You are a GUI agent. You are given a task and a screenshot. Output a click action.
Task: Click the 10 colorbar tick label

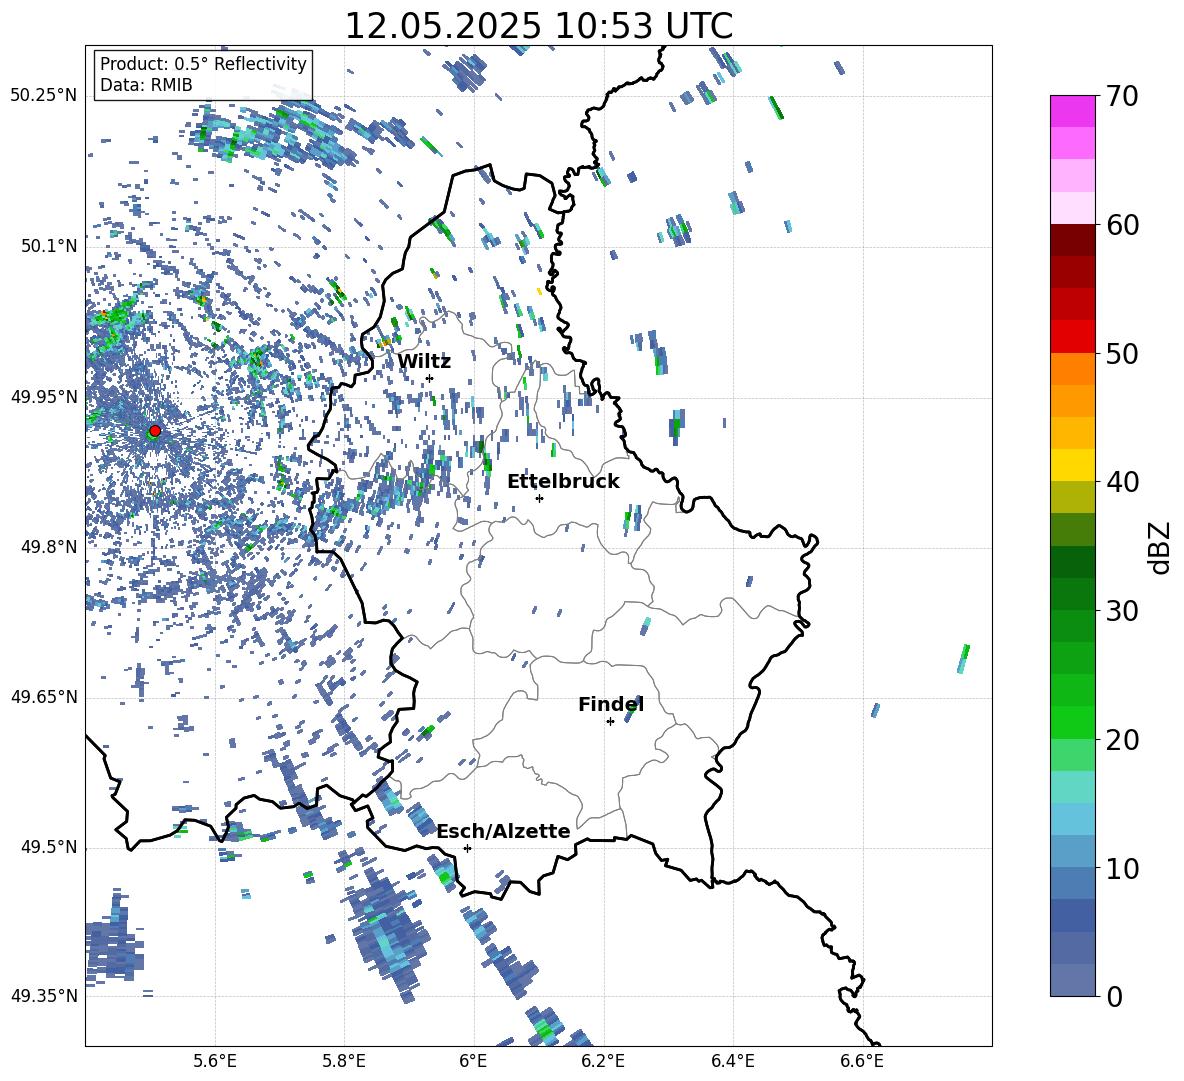pyautogui.click(x=1121, y=868)
